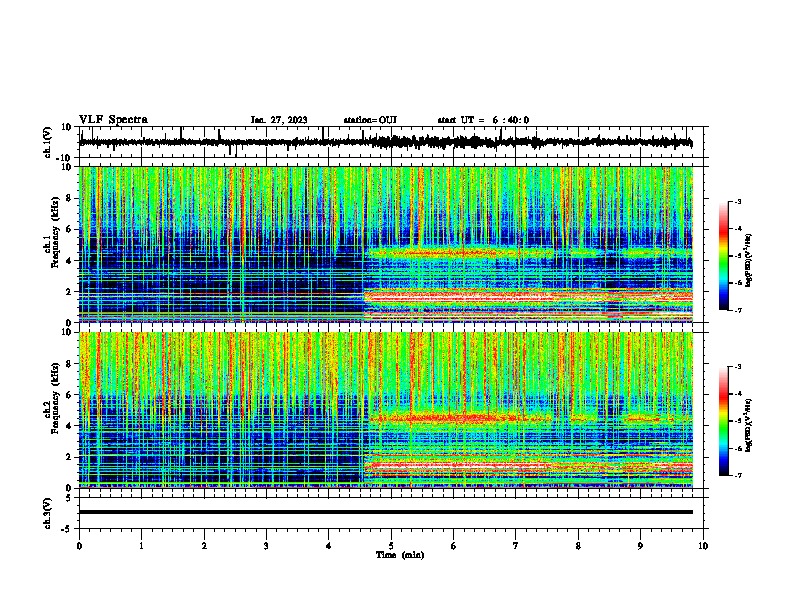Click the "6" frequency tick of ch.2 spectrogram
This screenshot has width=792, height=612.
click(69, 395)
